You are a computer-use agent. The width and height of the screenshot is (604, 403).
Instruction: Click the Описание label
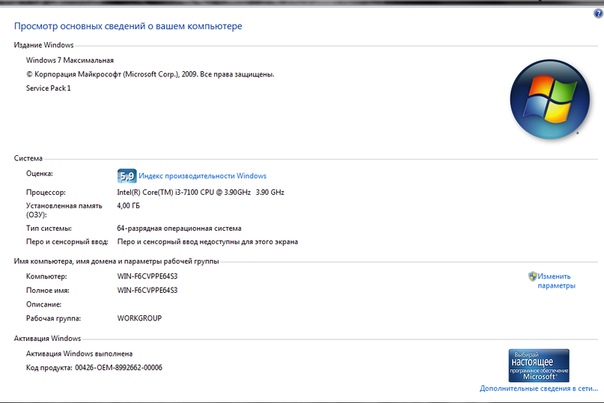(x=44, y=304)
